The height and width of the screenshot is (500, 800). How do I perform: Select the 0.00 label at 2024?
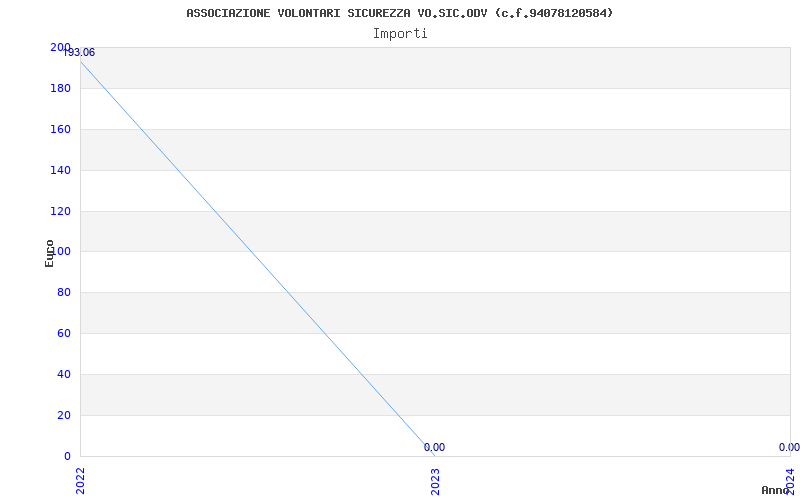point(789,447)
